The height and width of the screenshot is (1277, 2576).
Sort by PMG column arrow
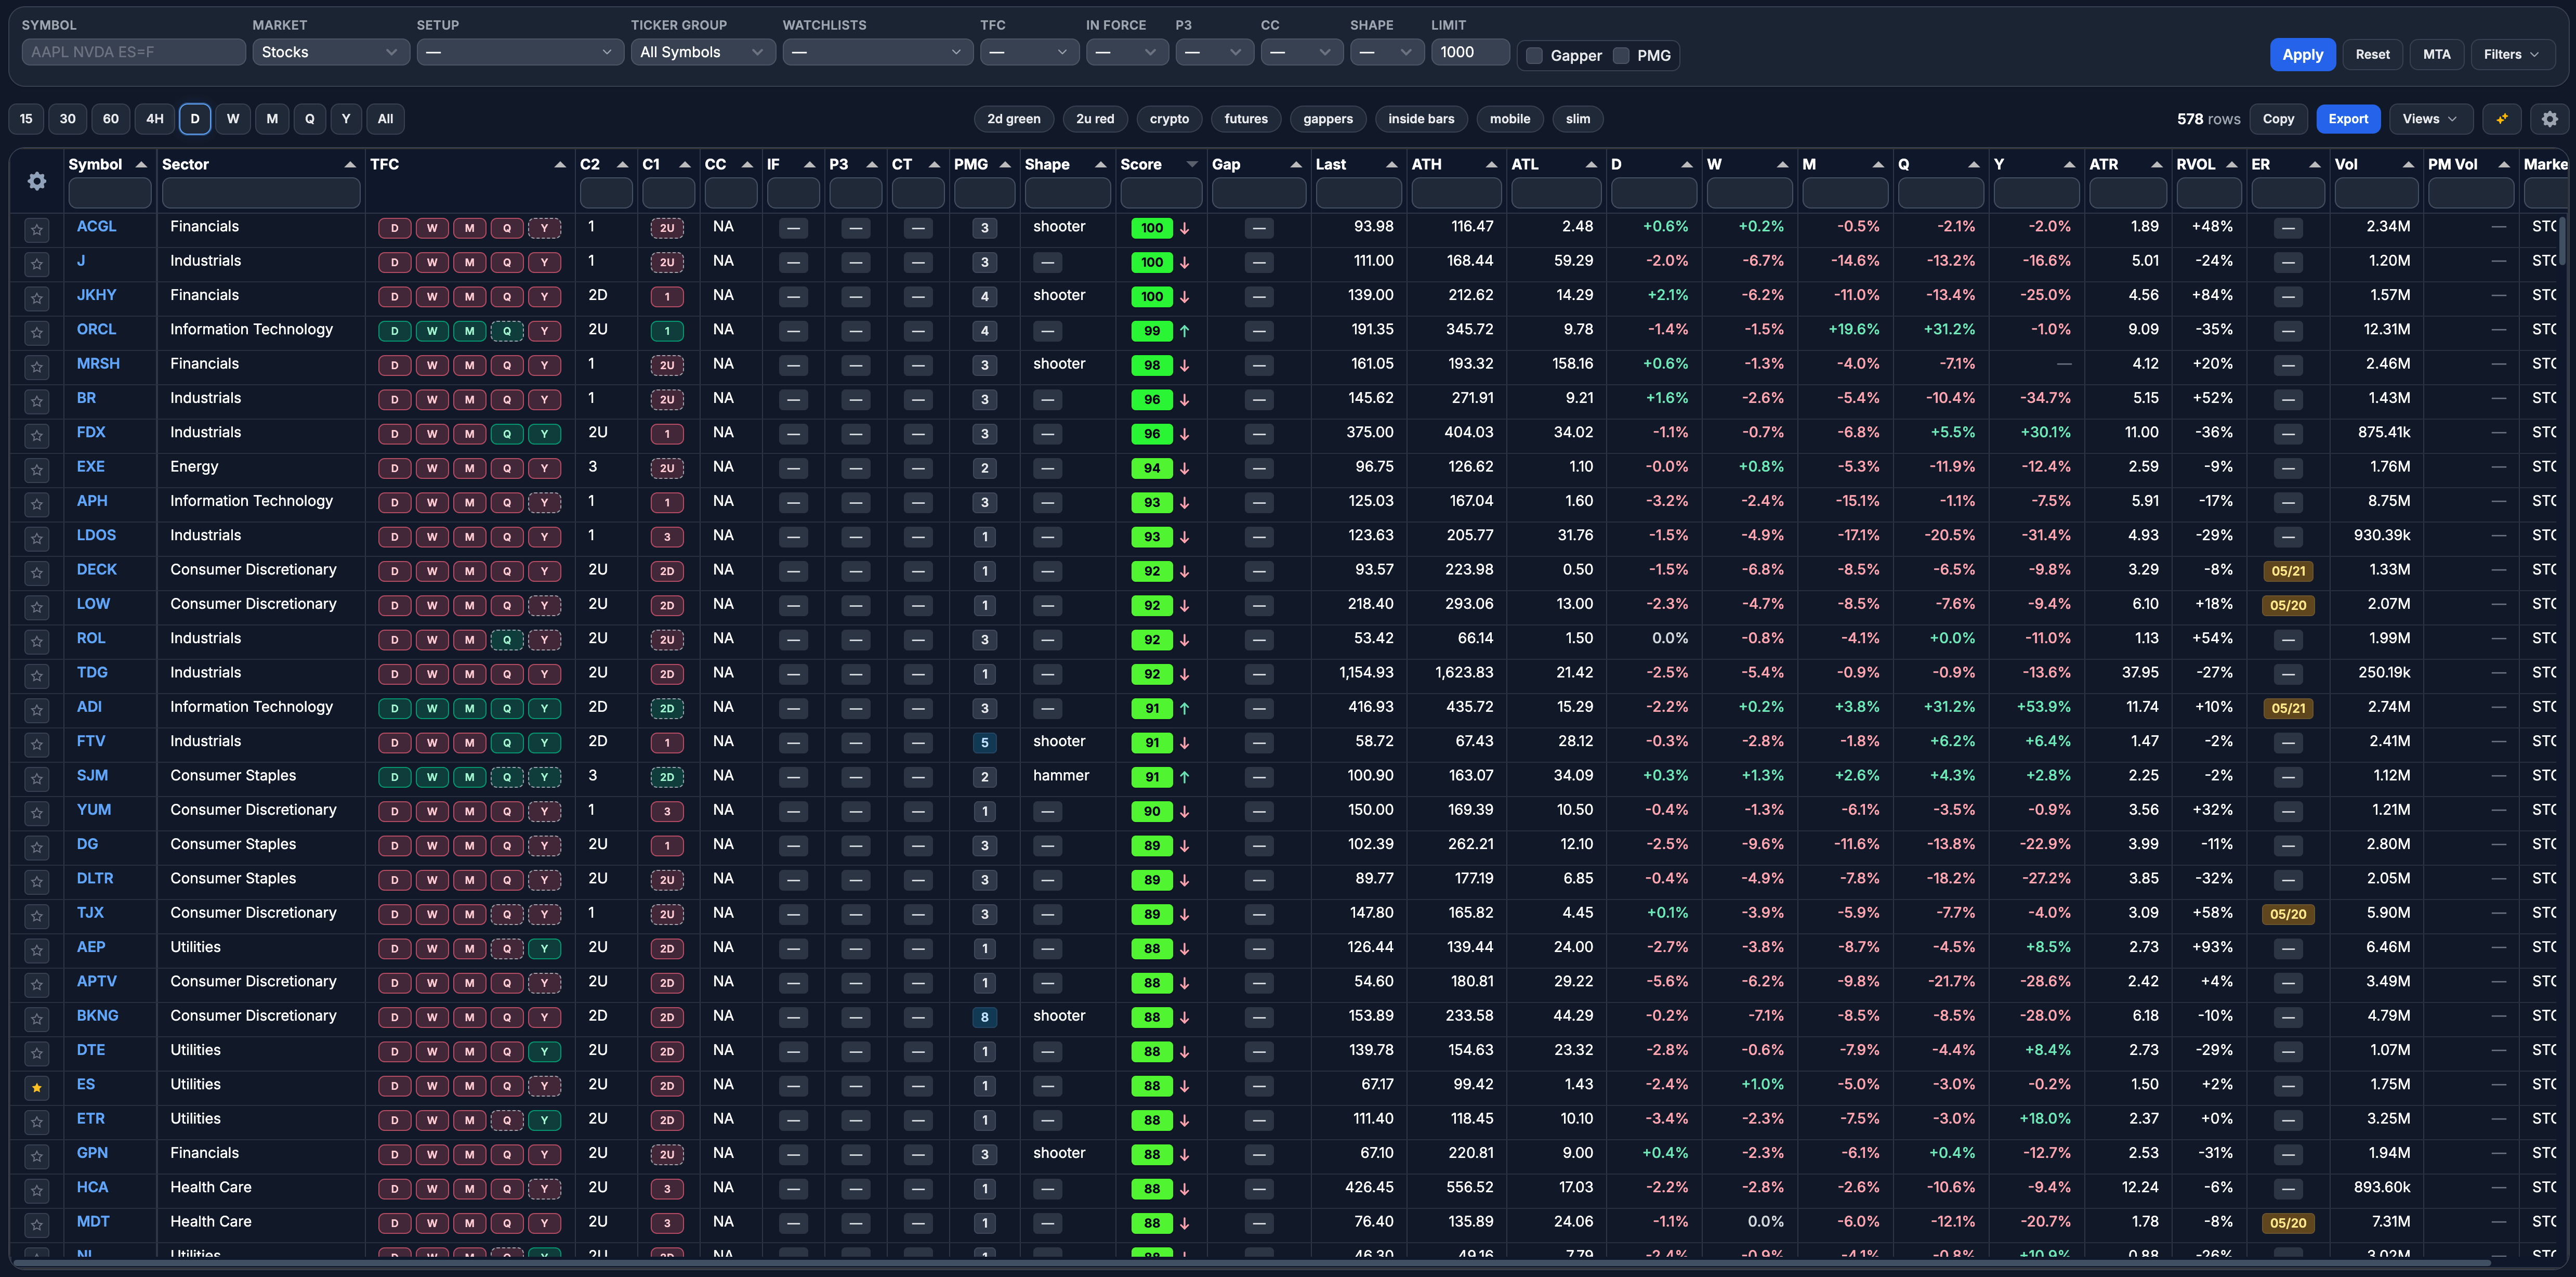pos(1005,164)
